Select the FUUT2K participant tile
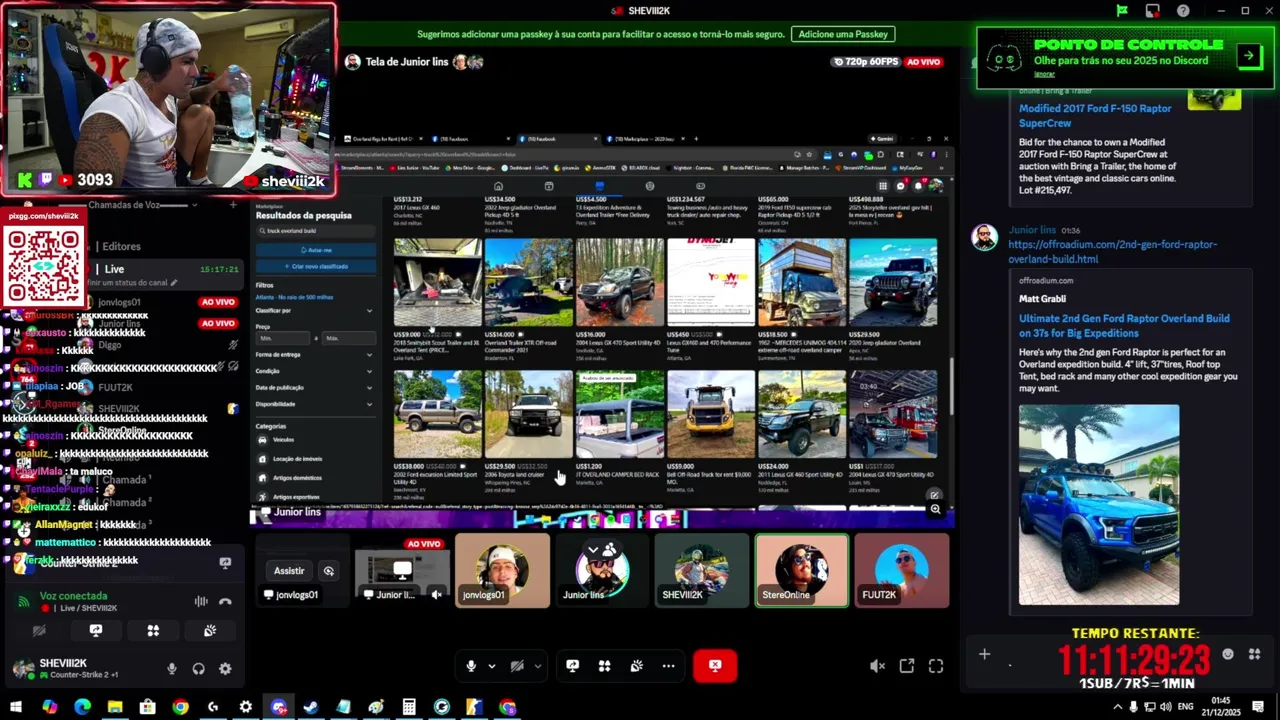Image resolution: width=1280 pixels, height=720 pixels. pos(902,571)
